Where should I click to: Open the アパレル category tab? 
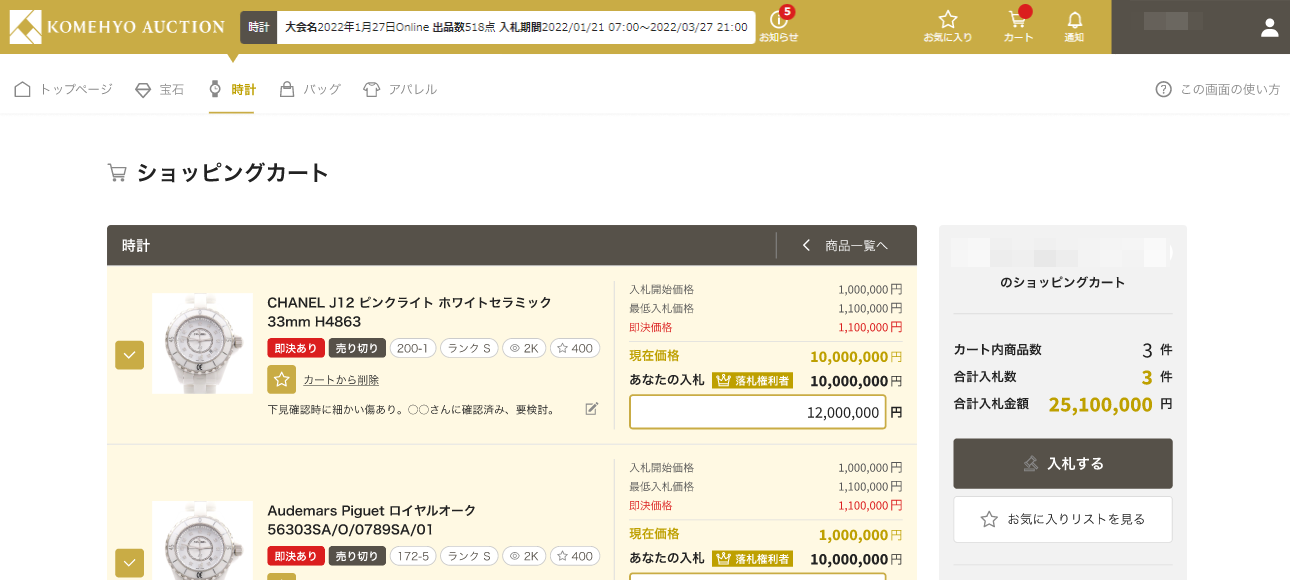click(400, 90)
